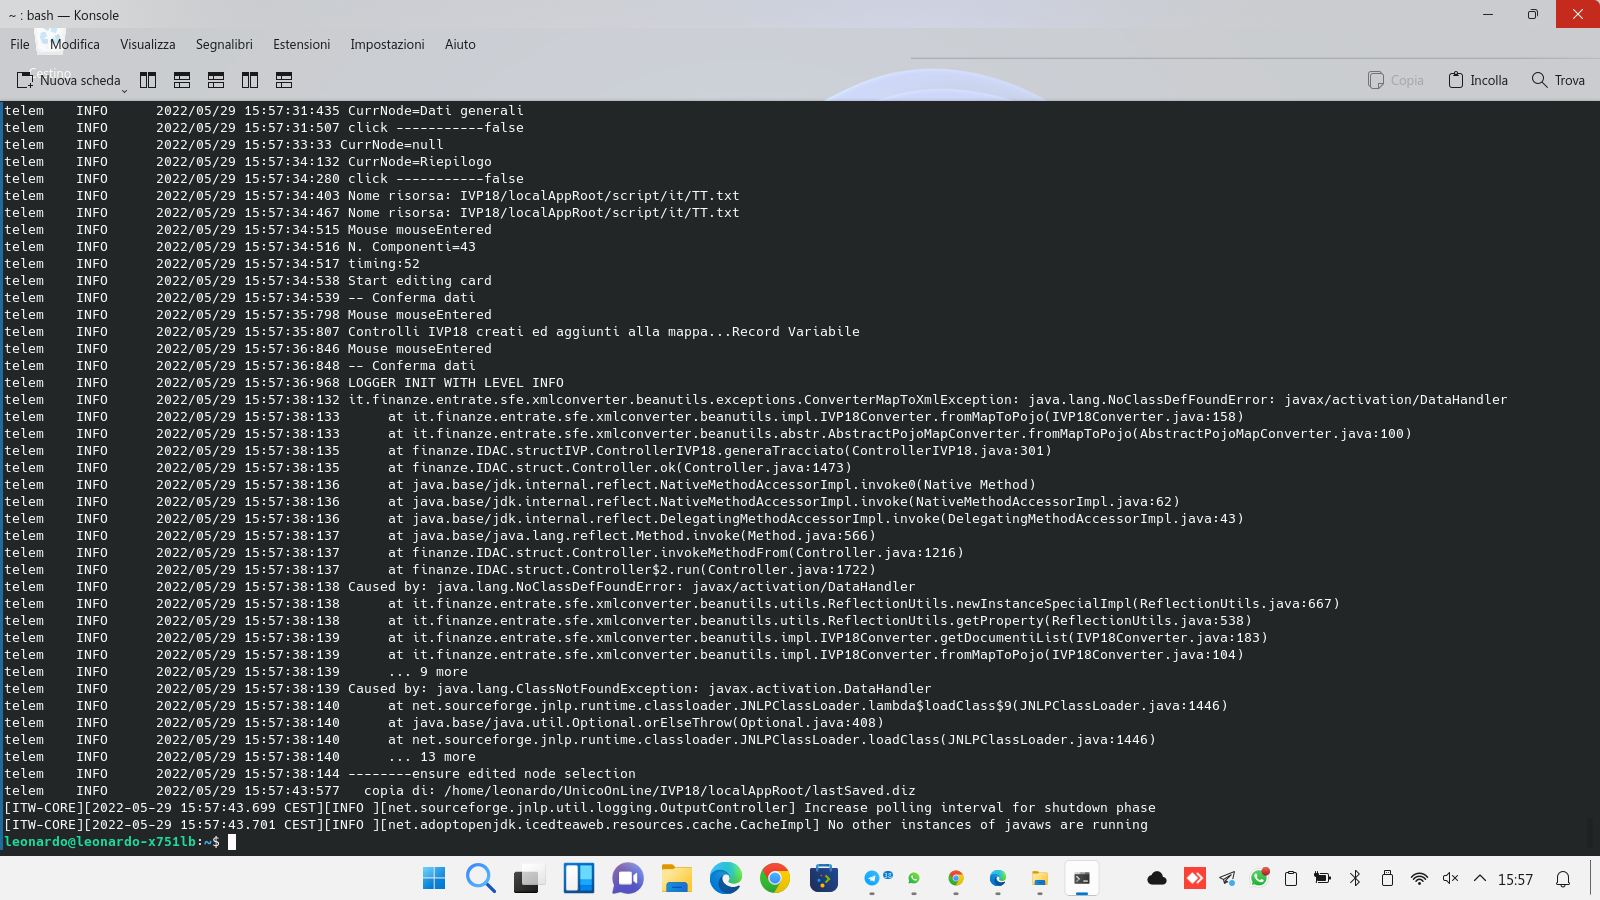
Task: Click the shell prompt leonardo@leonardo-x751lb:~$
Action: pyautogui.click(x=112, y=842)
